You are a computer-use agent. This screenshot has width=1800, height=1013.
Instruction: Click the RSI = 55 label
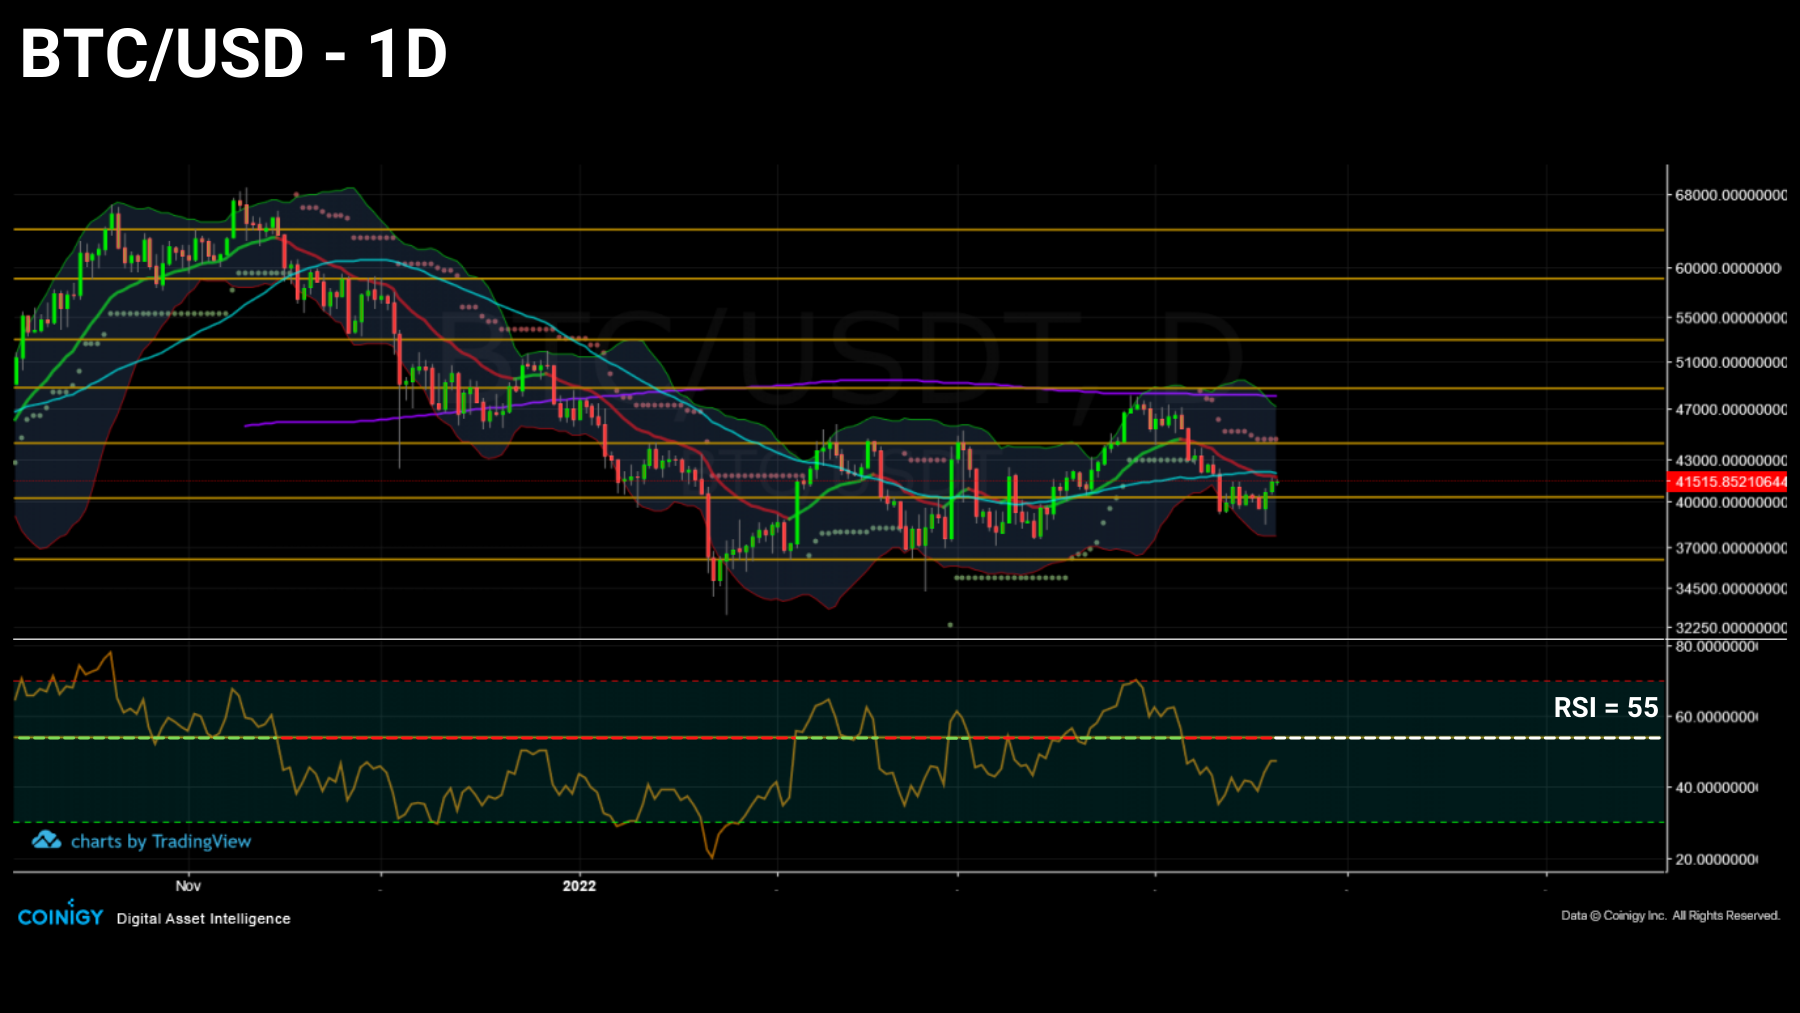click(x=1605, y=708)
